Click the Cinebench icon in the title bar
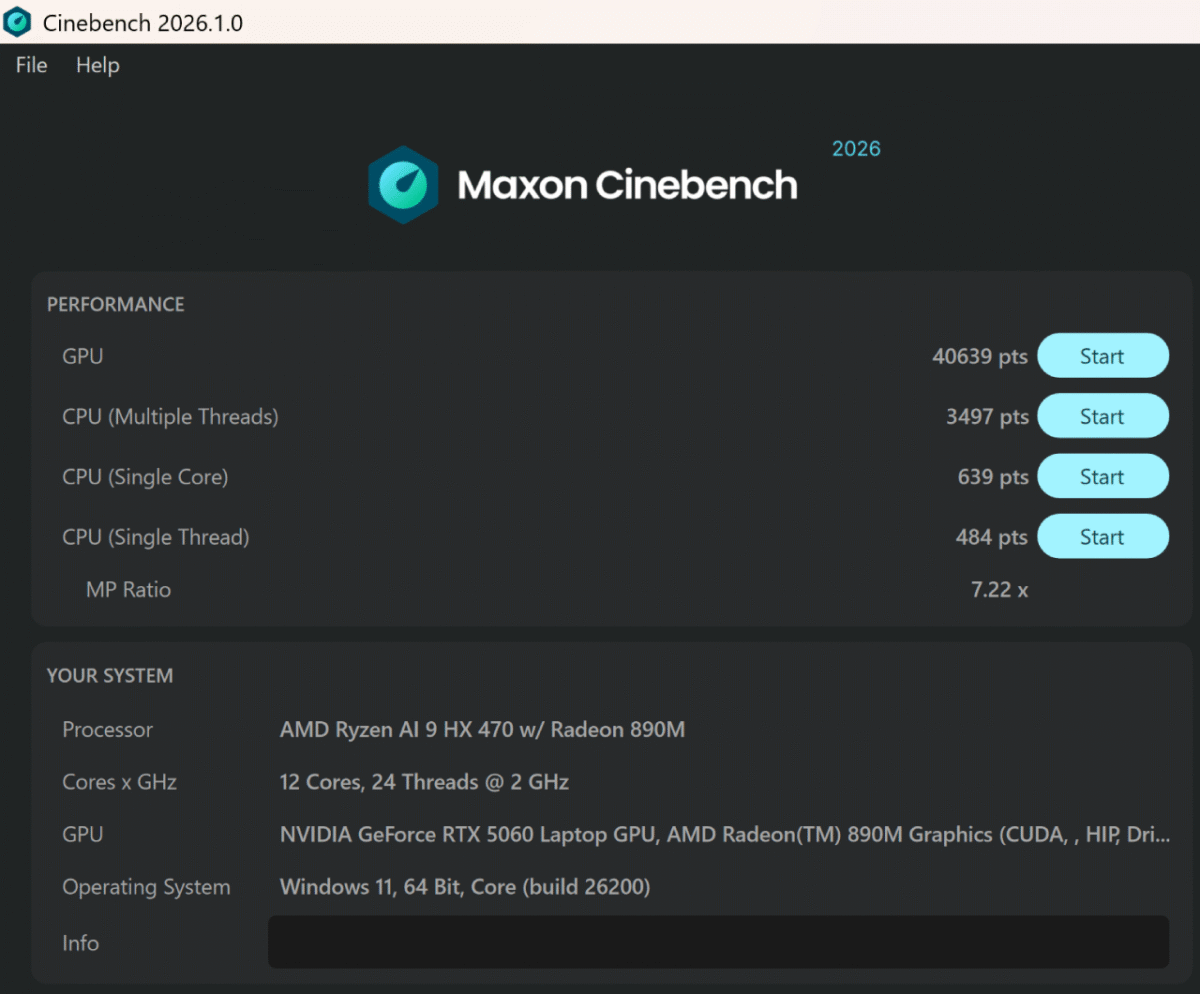This screenshot has height=994, width=1200. pyautogui.click(x=18, y=22)
